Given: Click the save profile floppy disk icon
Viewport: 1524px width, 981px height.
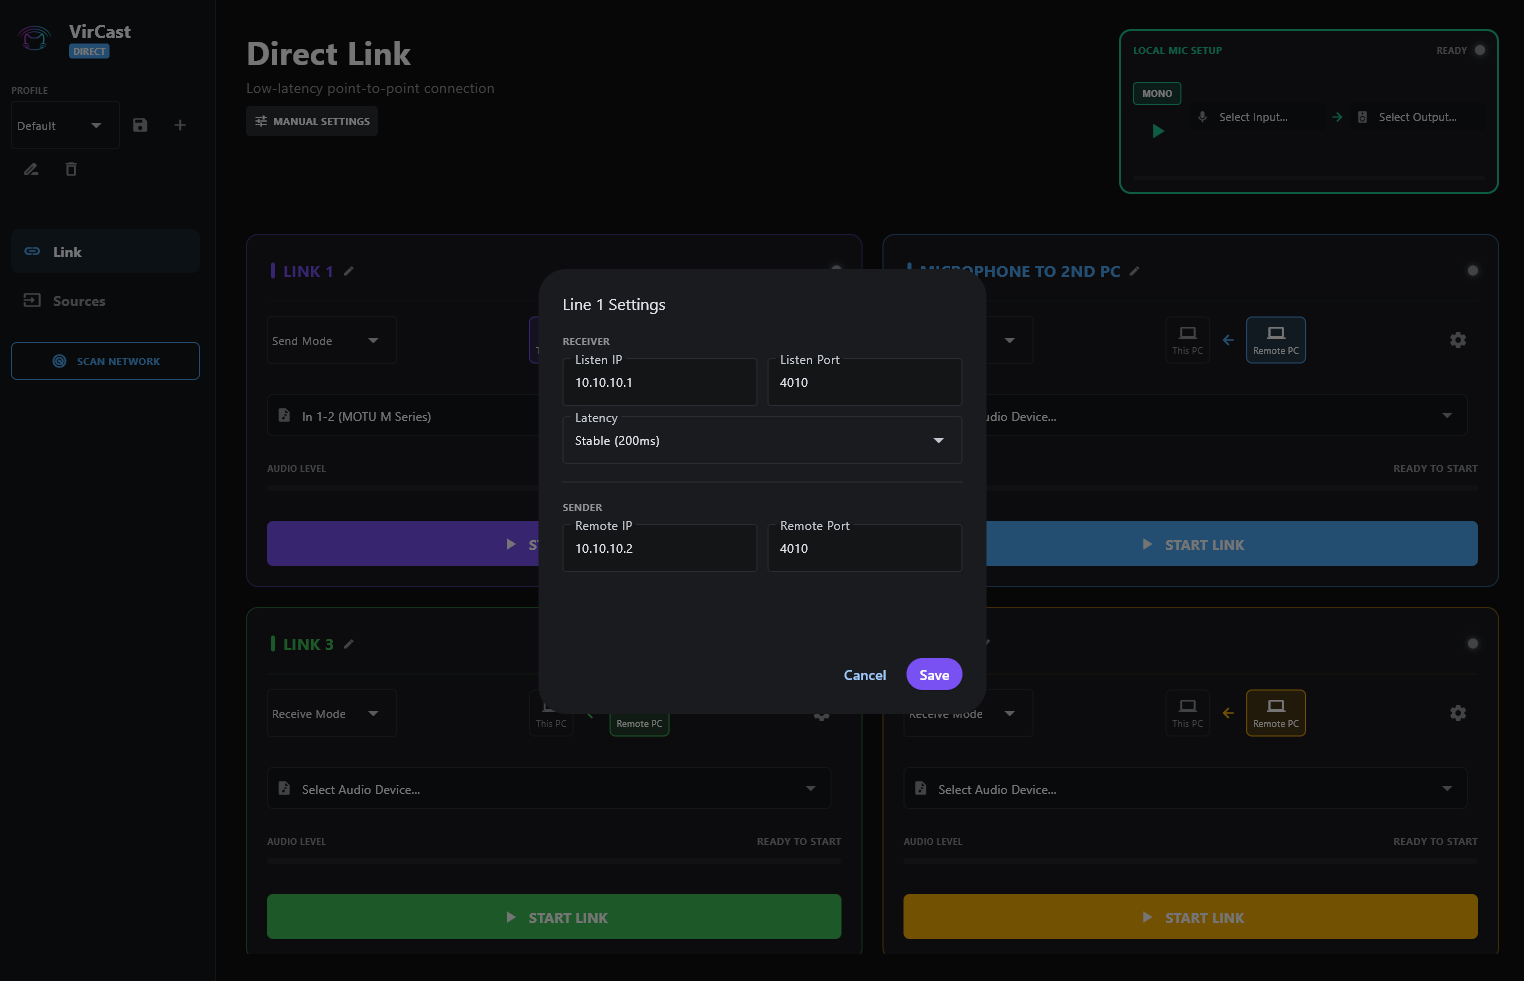Looking at the screenshot, I should (140, 125).
